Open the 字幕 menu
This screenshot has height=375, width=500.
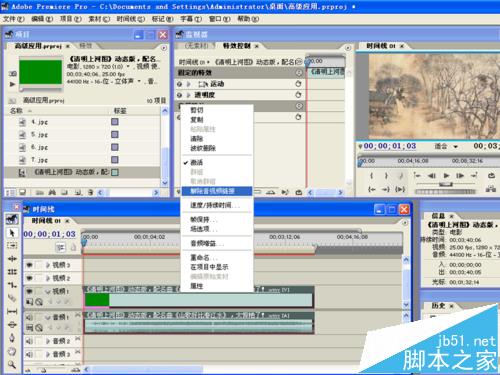pyautogui.click(x=191, y=19)
